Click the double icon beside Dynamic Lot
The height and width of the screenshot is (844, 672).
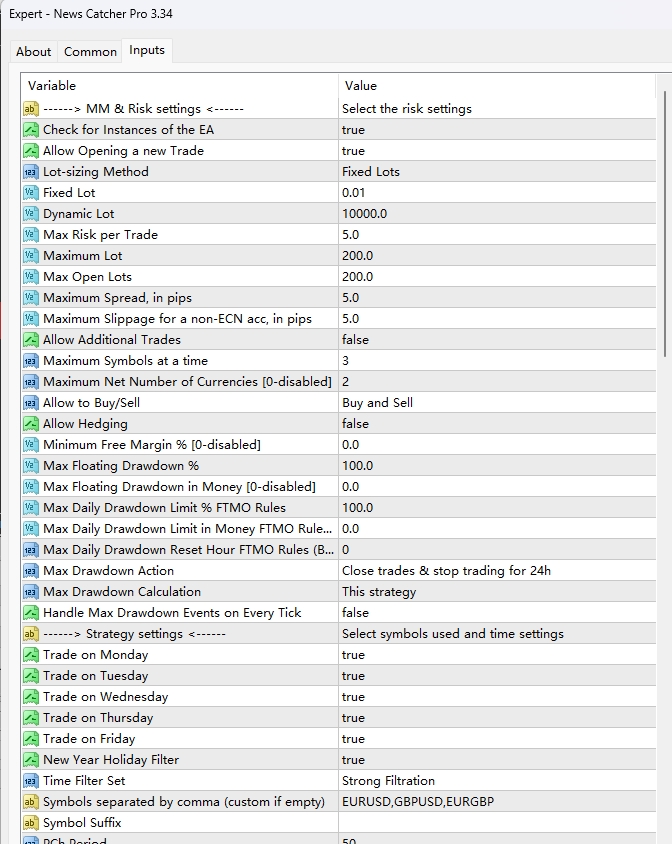pos(31,214)
